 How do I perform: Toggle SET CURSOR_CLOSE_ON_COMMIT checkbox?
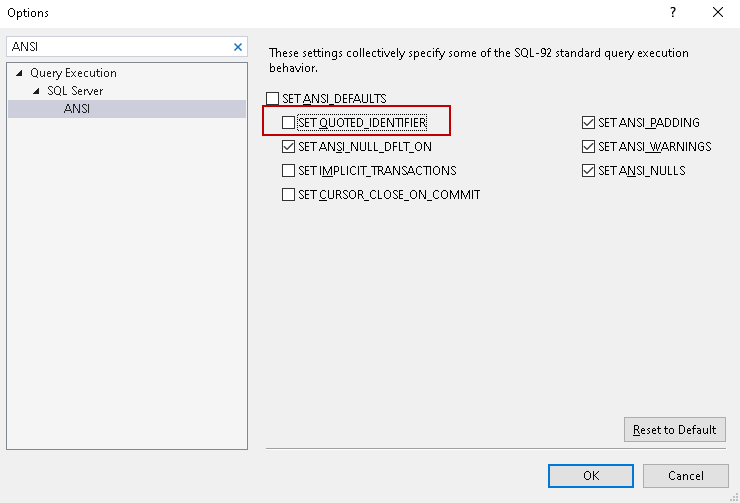(289, 194)
